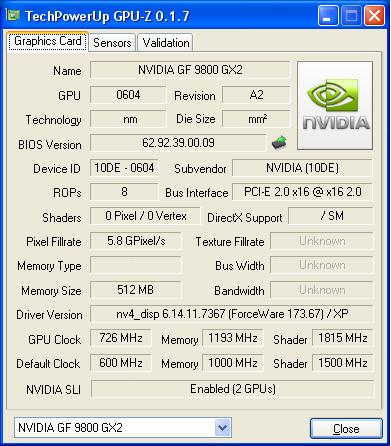Click current Shader clock 1815 MHz
This screenshot has width=391, height=446.
tap(343, 338)
